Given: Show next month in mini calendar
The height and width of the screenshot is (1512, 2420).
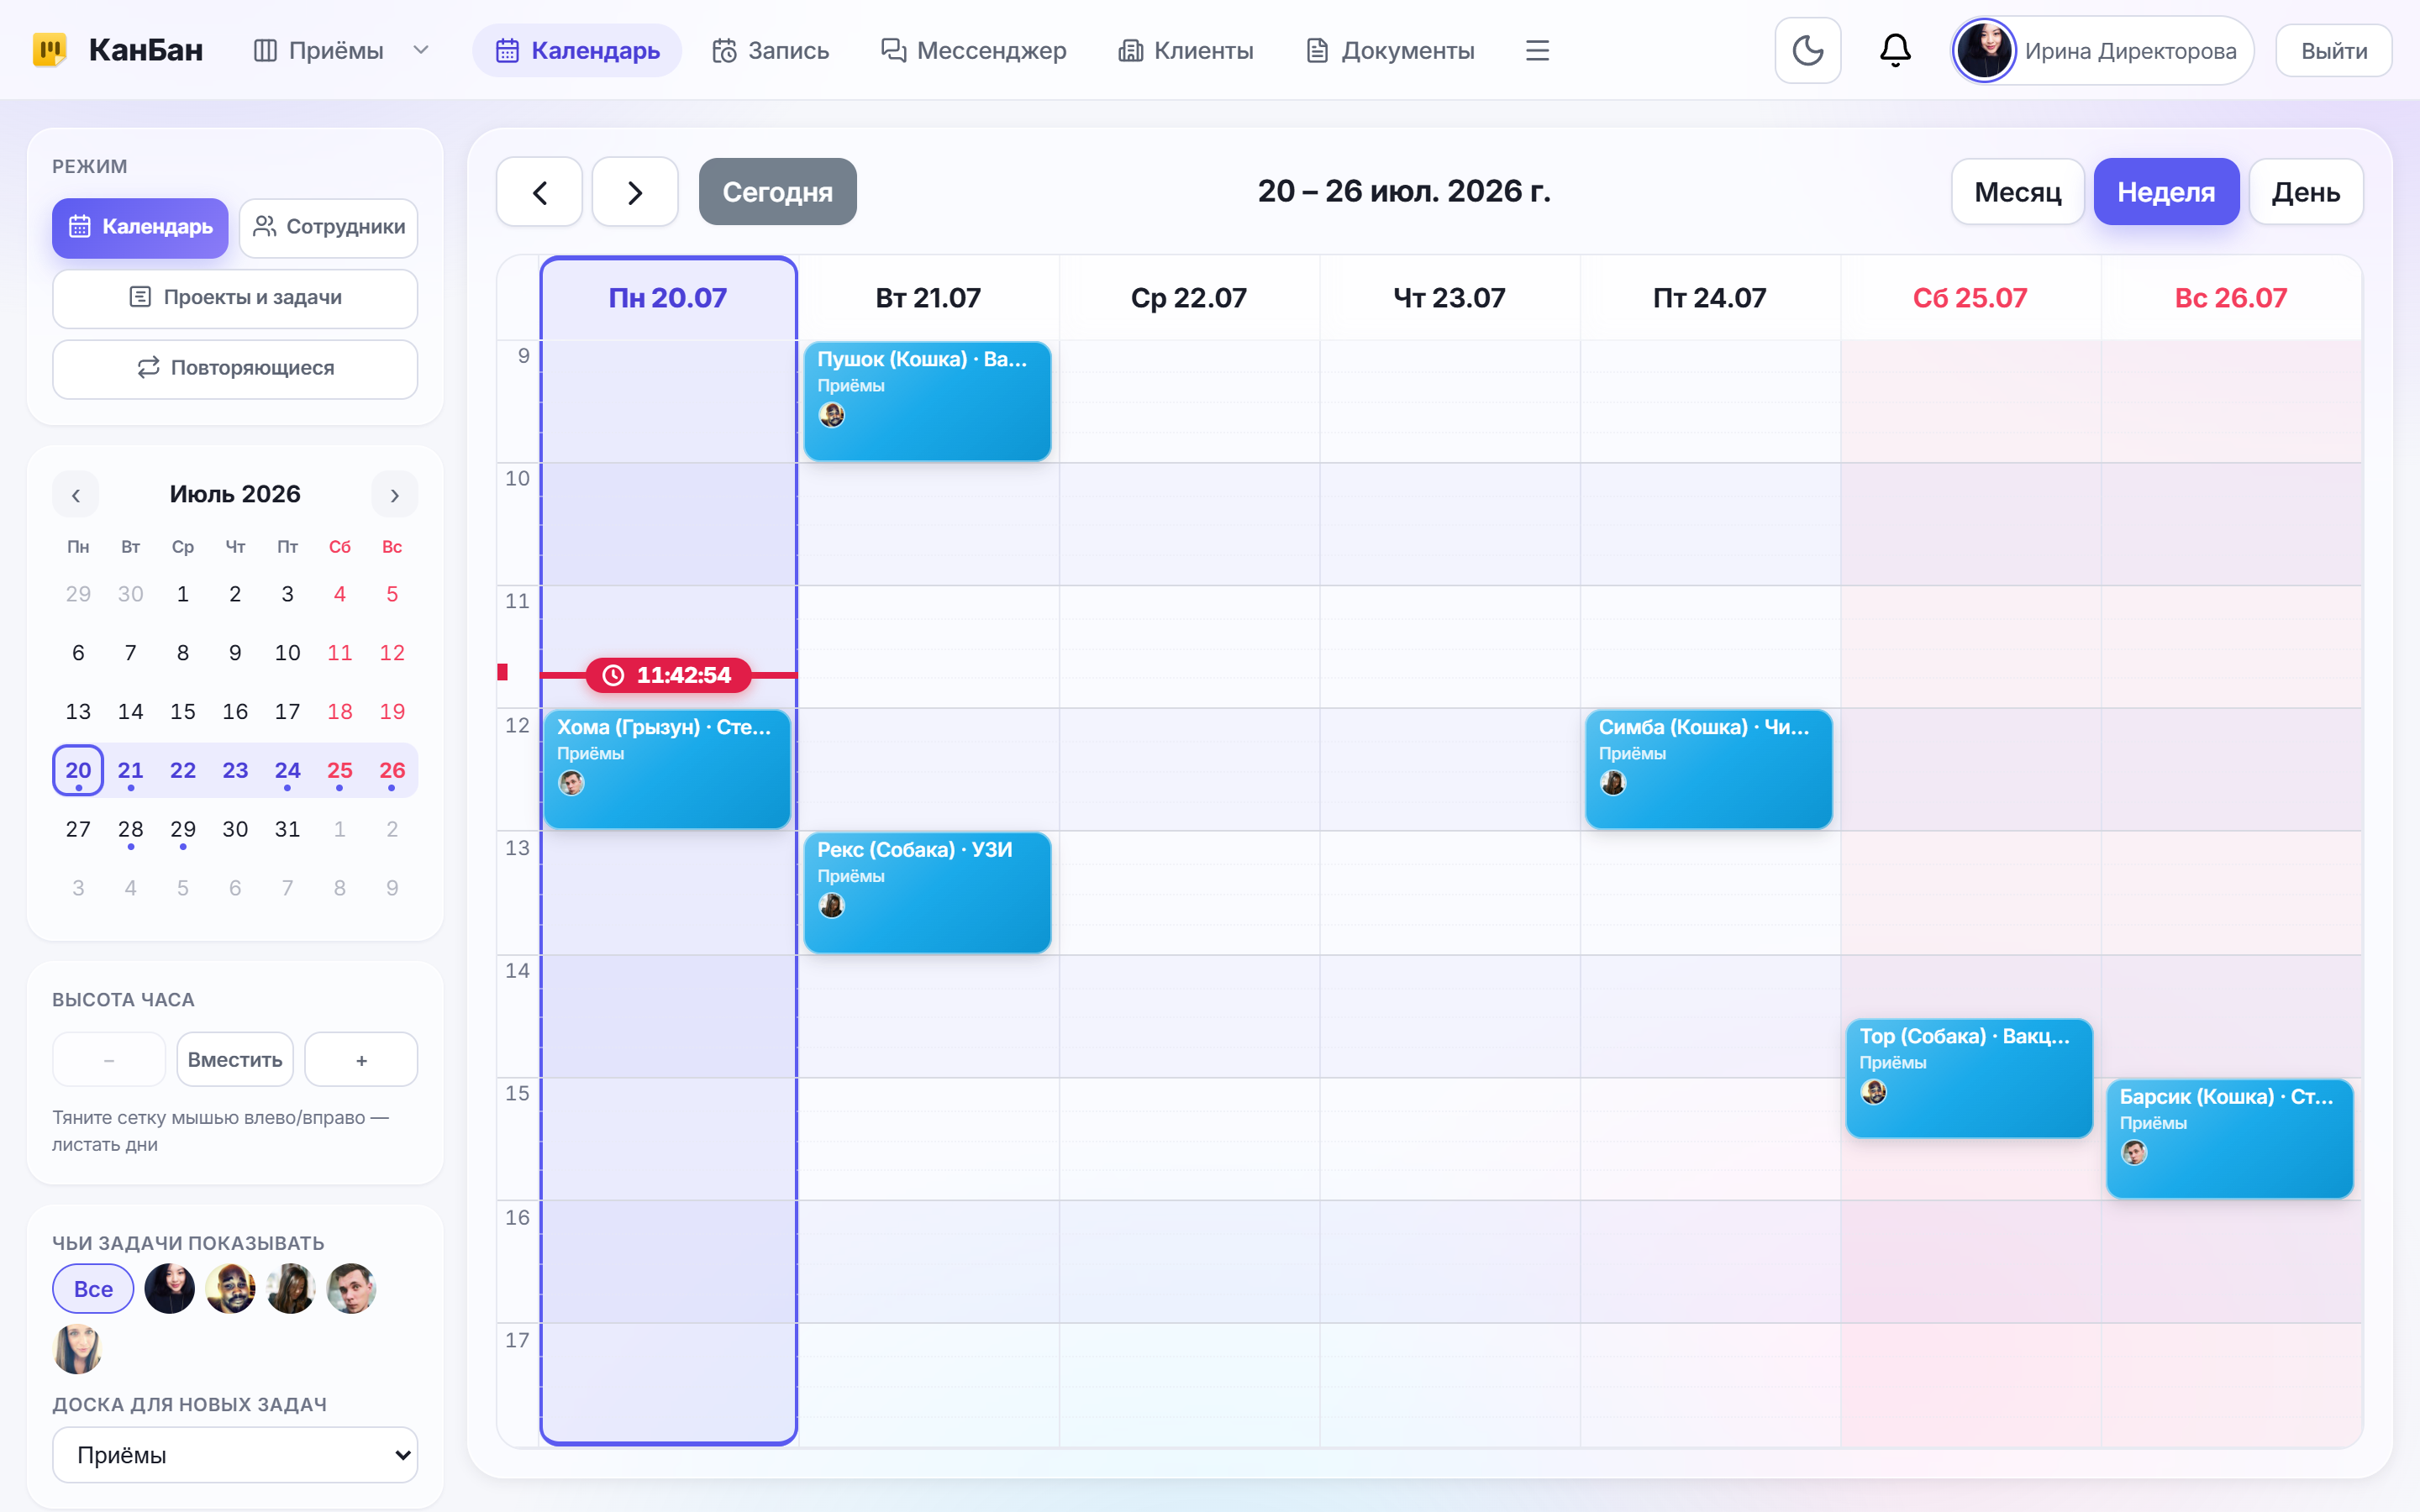Looking at the screenshot, I should click(394, 495).
